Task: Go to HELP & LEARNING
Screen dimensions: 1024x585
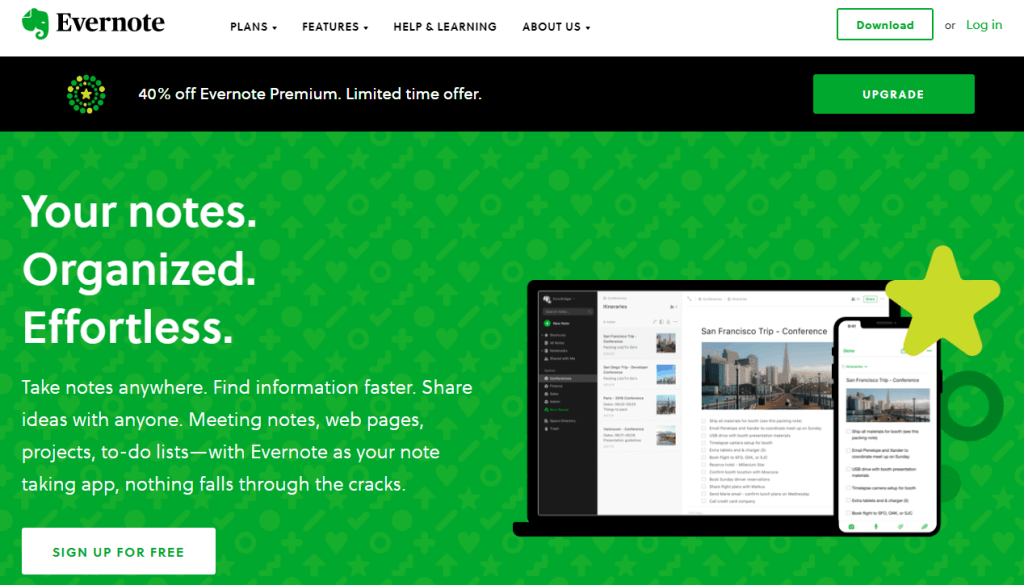Action: pyautogui.click(x=445, y=27)
